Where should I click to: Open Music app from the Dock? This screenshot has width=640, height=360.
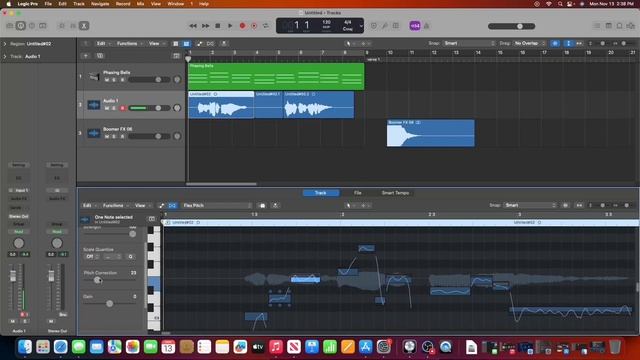click(276, 347)
